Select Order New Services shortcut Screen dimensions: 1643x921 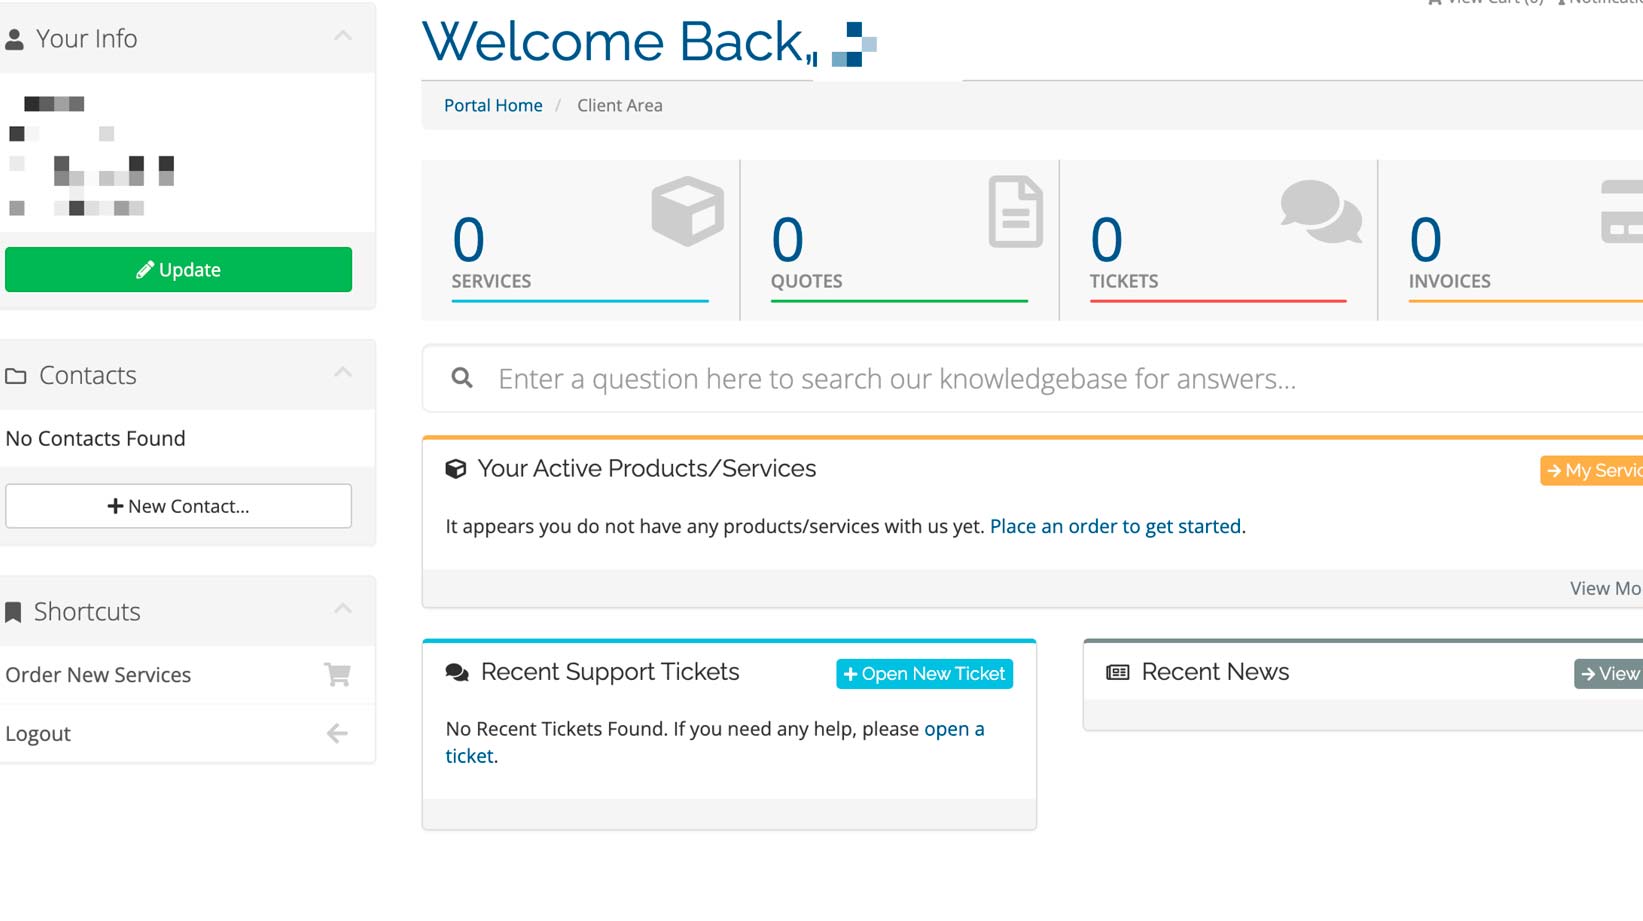[98, 675]
